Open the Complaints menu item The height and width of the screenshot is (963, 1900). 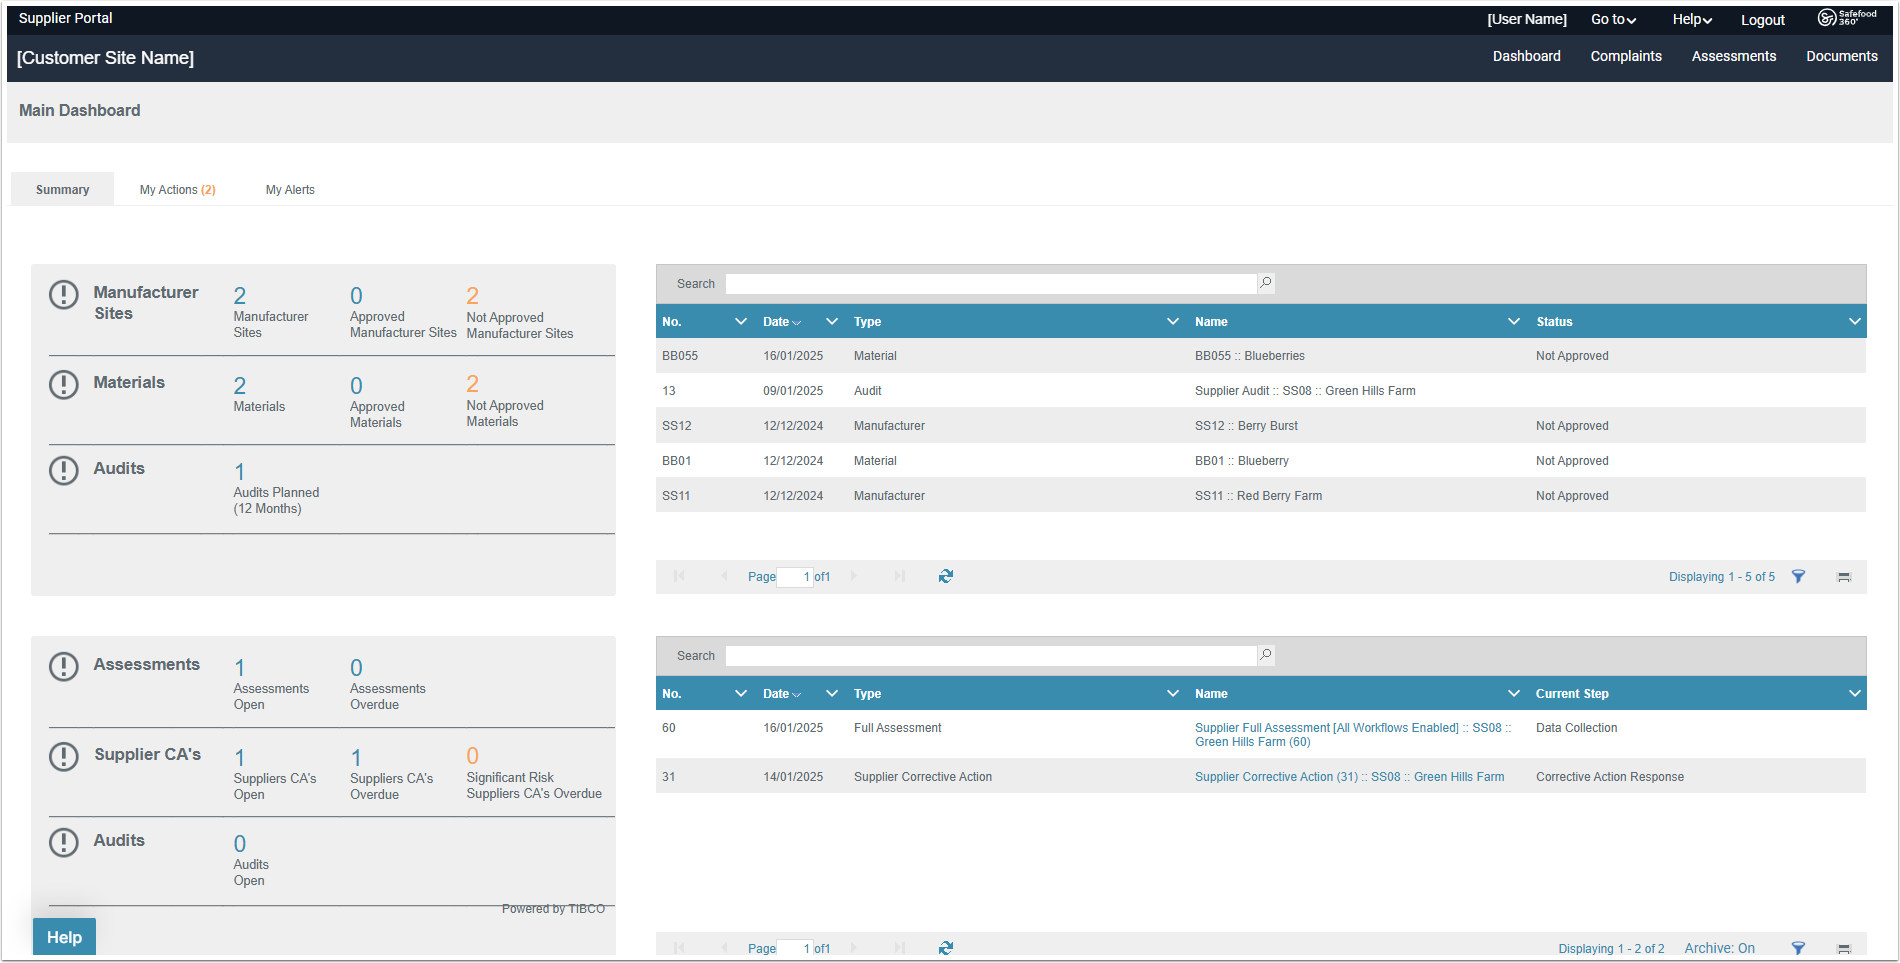pos(1626,56)
